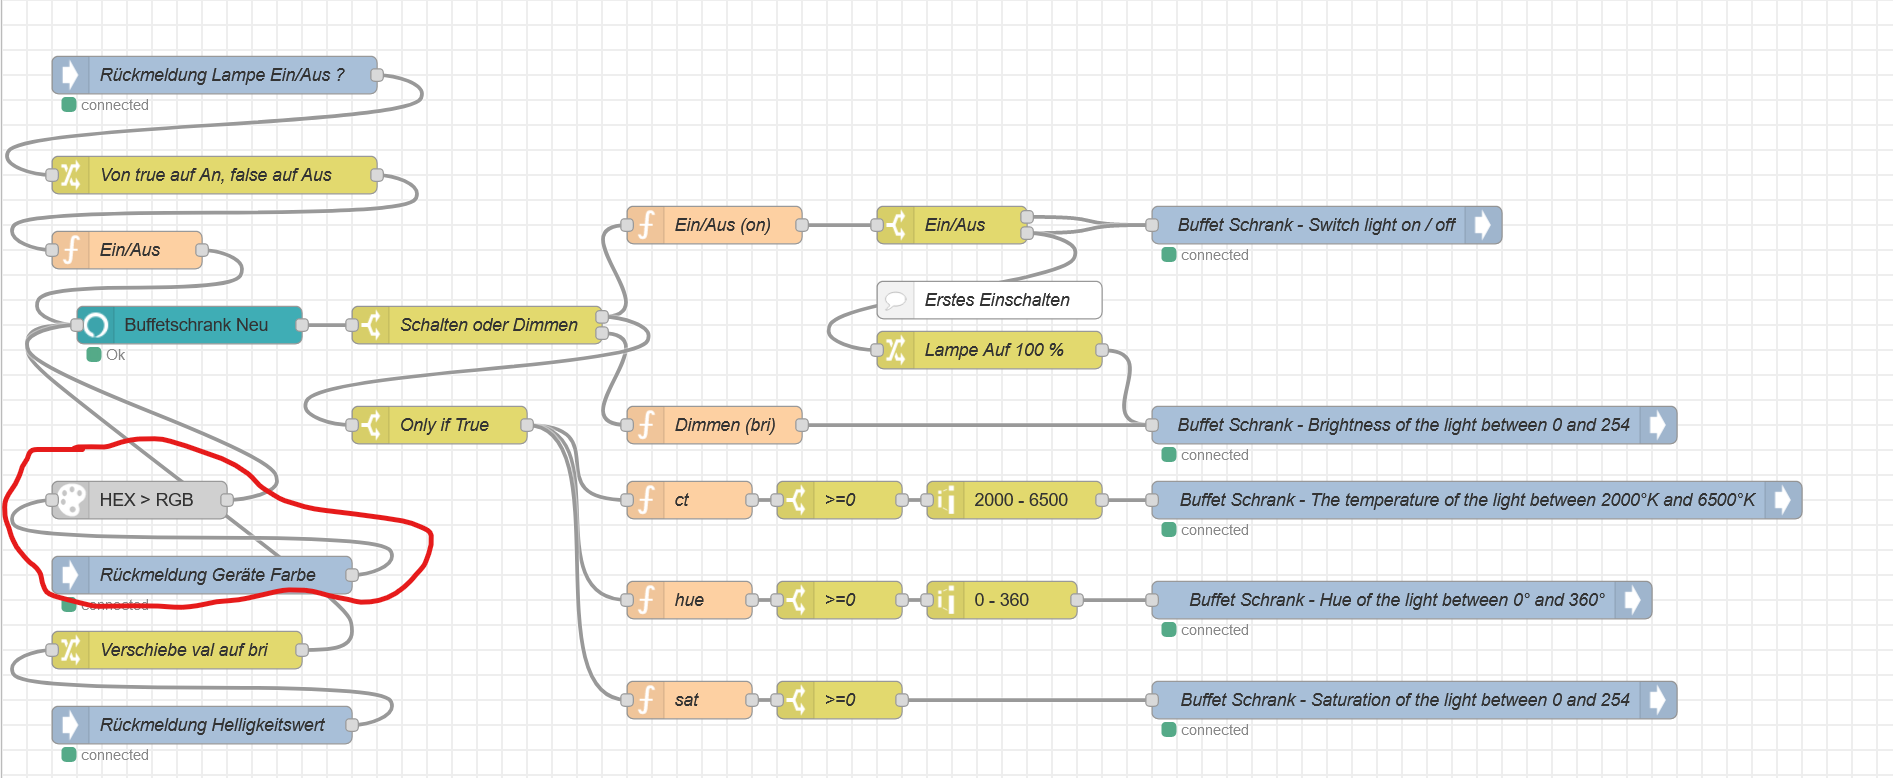This screenshot has height=778, width=1893.
Task: Click the Alexa ring icon on Buffetschrank Neu
Action: click(x=95, y=325)
